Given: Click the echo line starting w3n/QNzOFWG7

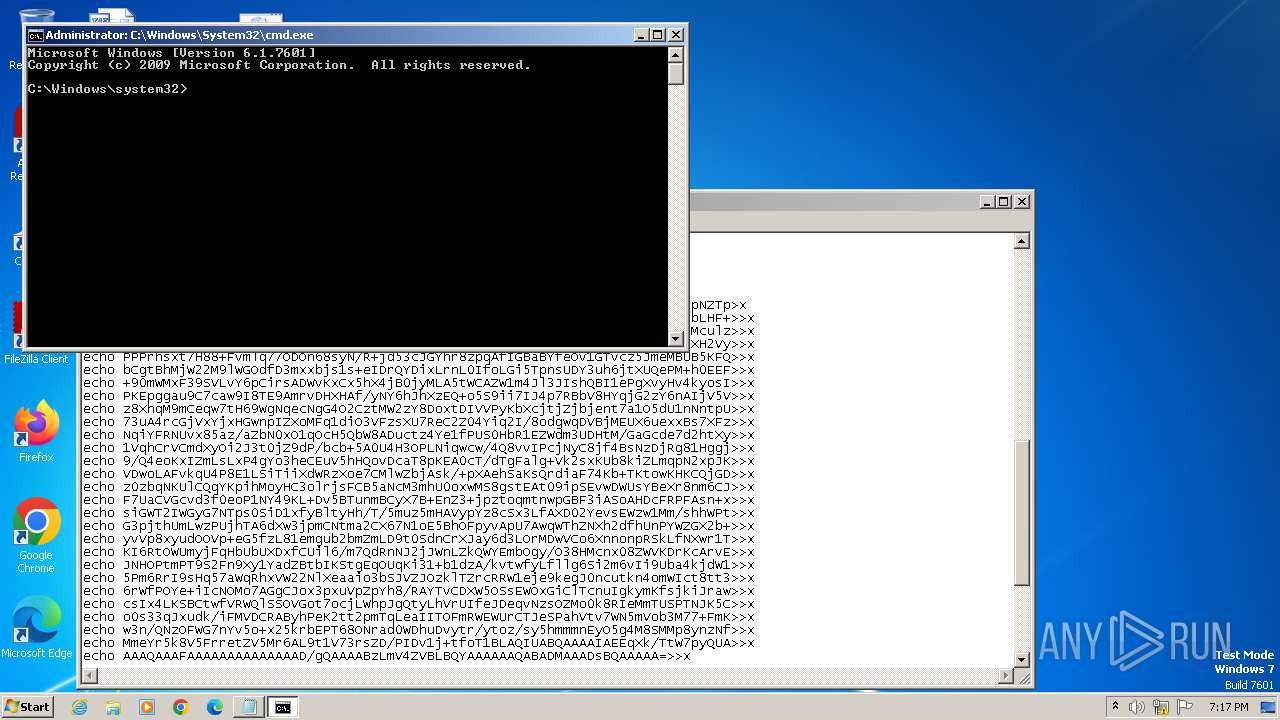Looking at the screenshot, I should 419,630.
